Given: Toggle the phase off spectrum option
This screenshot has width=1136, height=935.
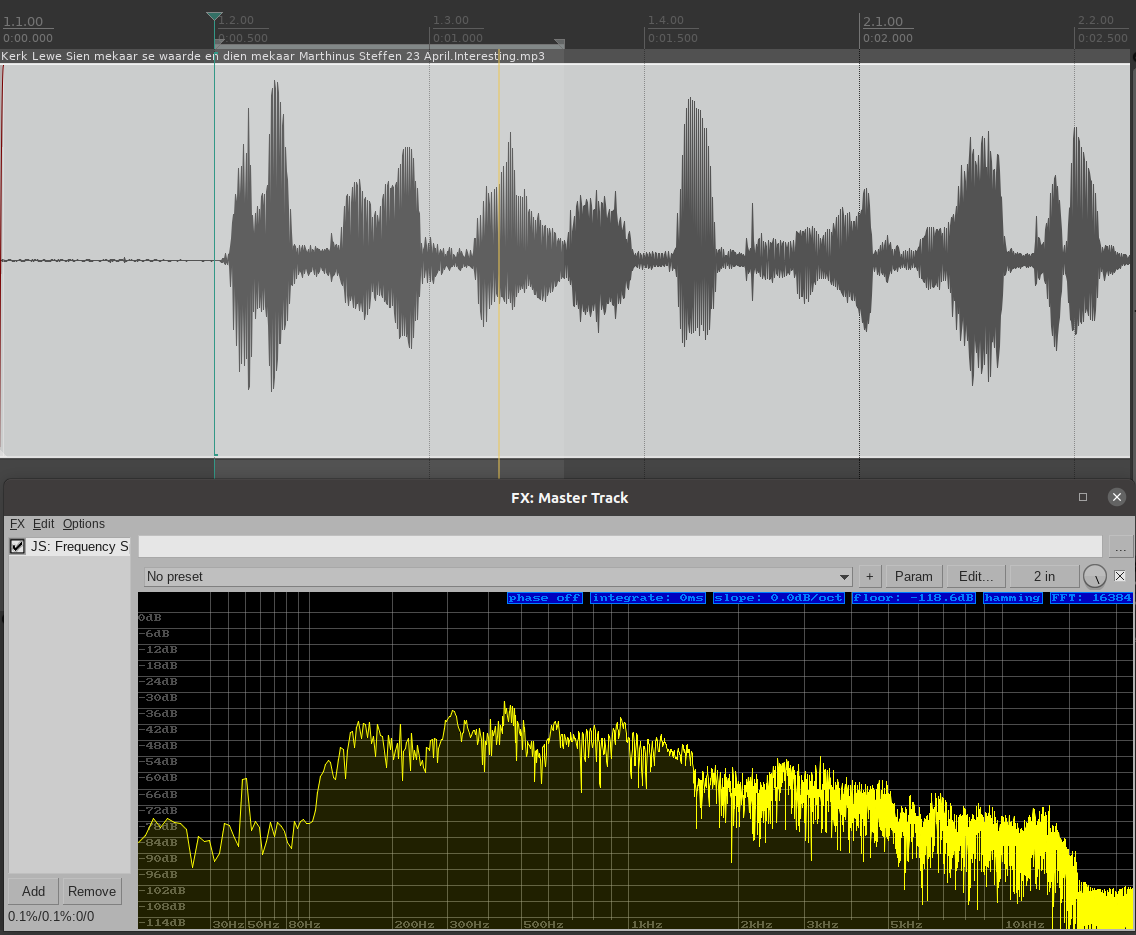Looking at the screenshot, I should pyautogui.click(x=544, y=598).
